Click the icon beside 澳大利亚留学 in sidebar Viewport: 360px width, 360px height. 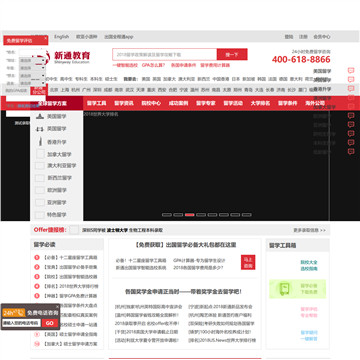tap(40, 166)
